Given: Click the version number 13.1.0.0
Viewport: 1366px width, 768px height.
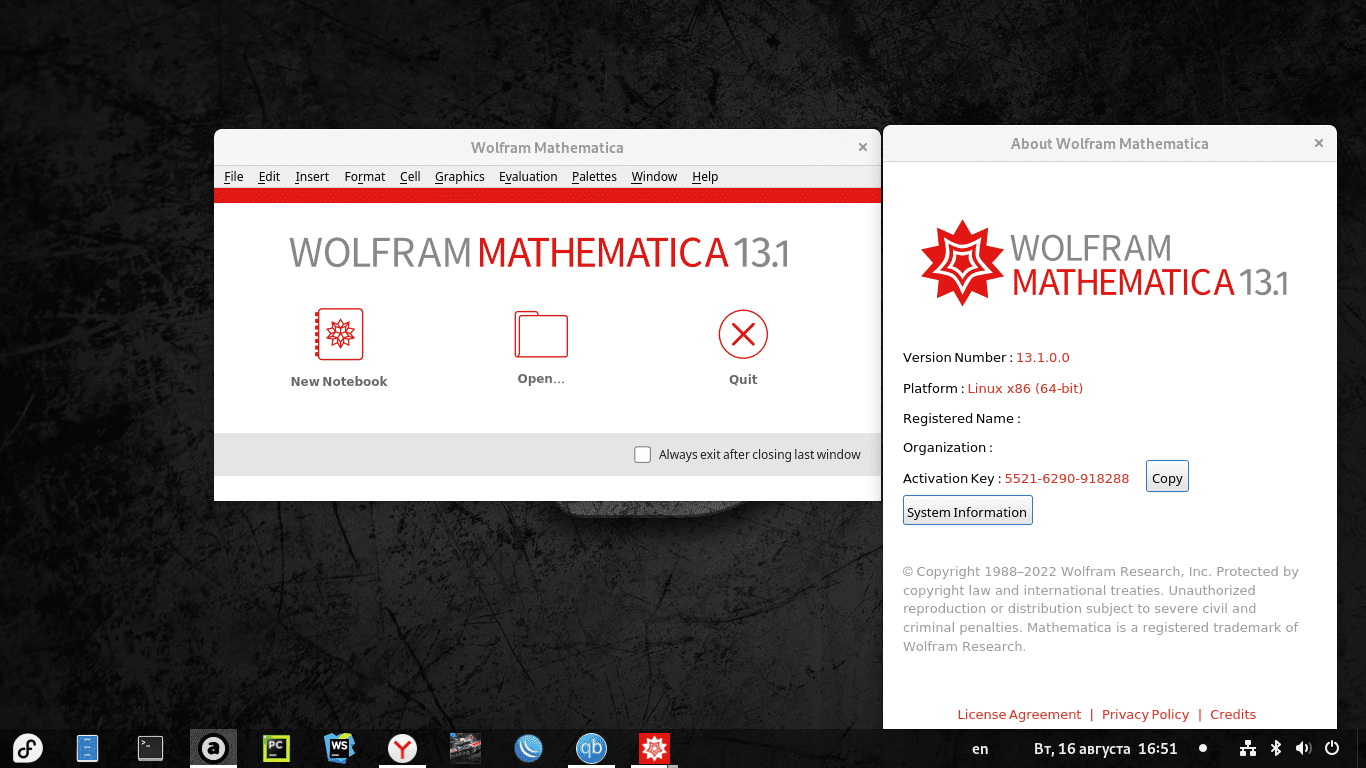Looking at the screenshot, I should click(x=1043, y=357).
